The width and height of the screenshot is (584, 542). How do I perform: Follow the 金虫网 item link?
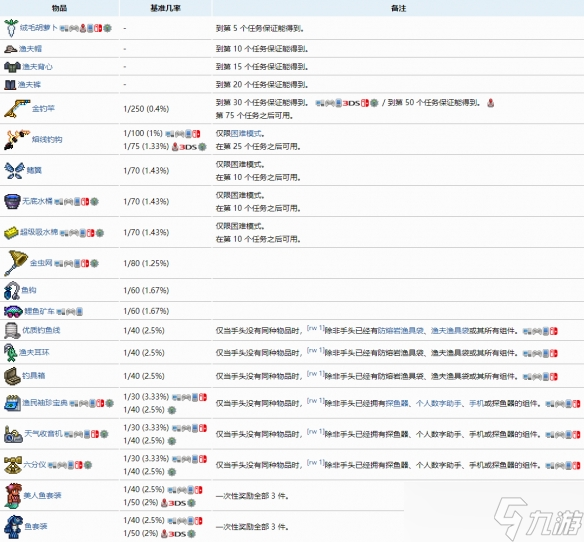coord(41,263)
